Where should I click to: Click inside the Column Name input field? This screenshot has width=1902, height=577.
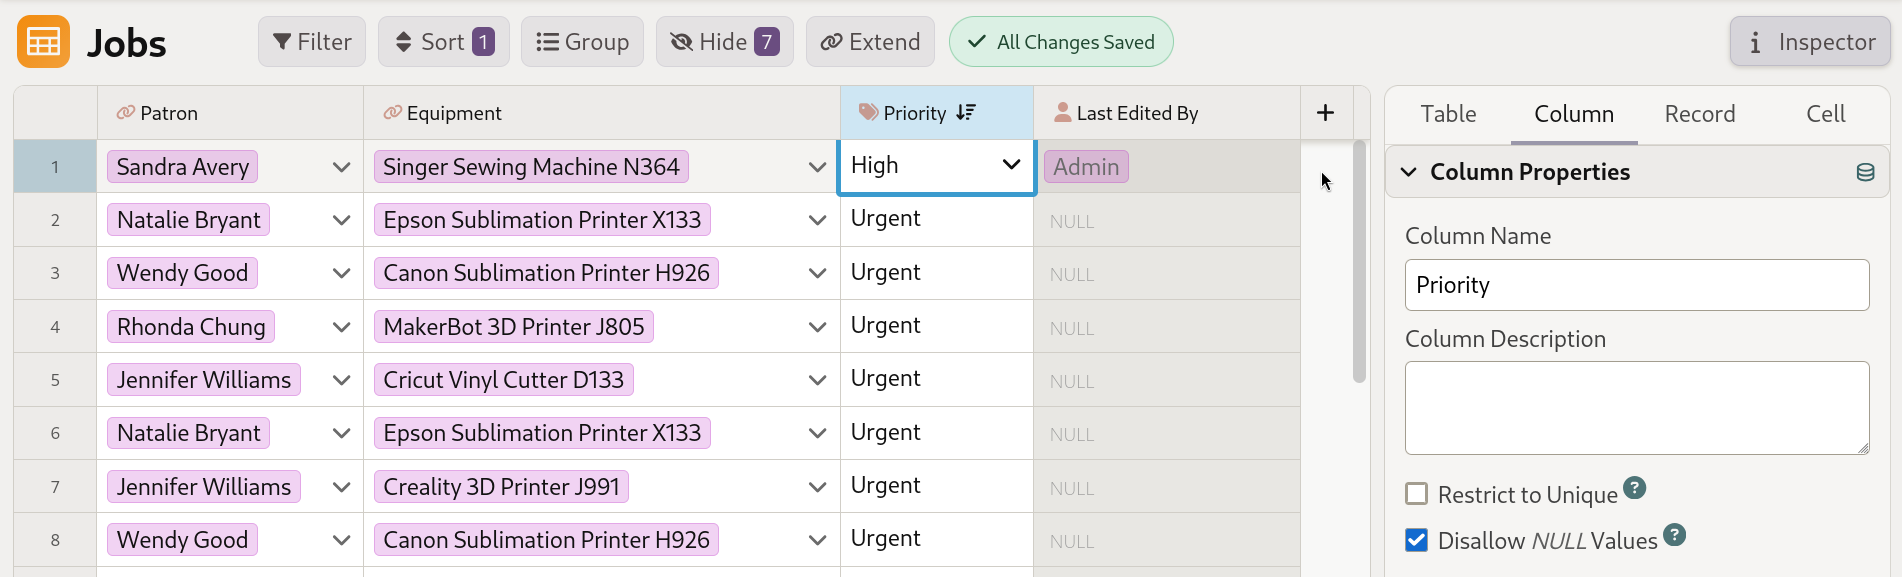(x=1636, y=285)
